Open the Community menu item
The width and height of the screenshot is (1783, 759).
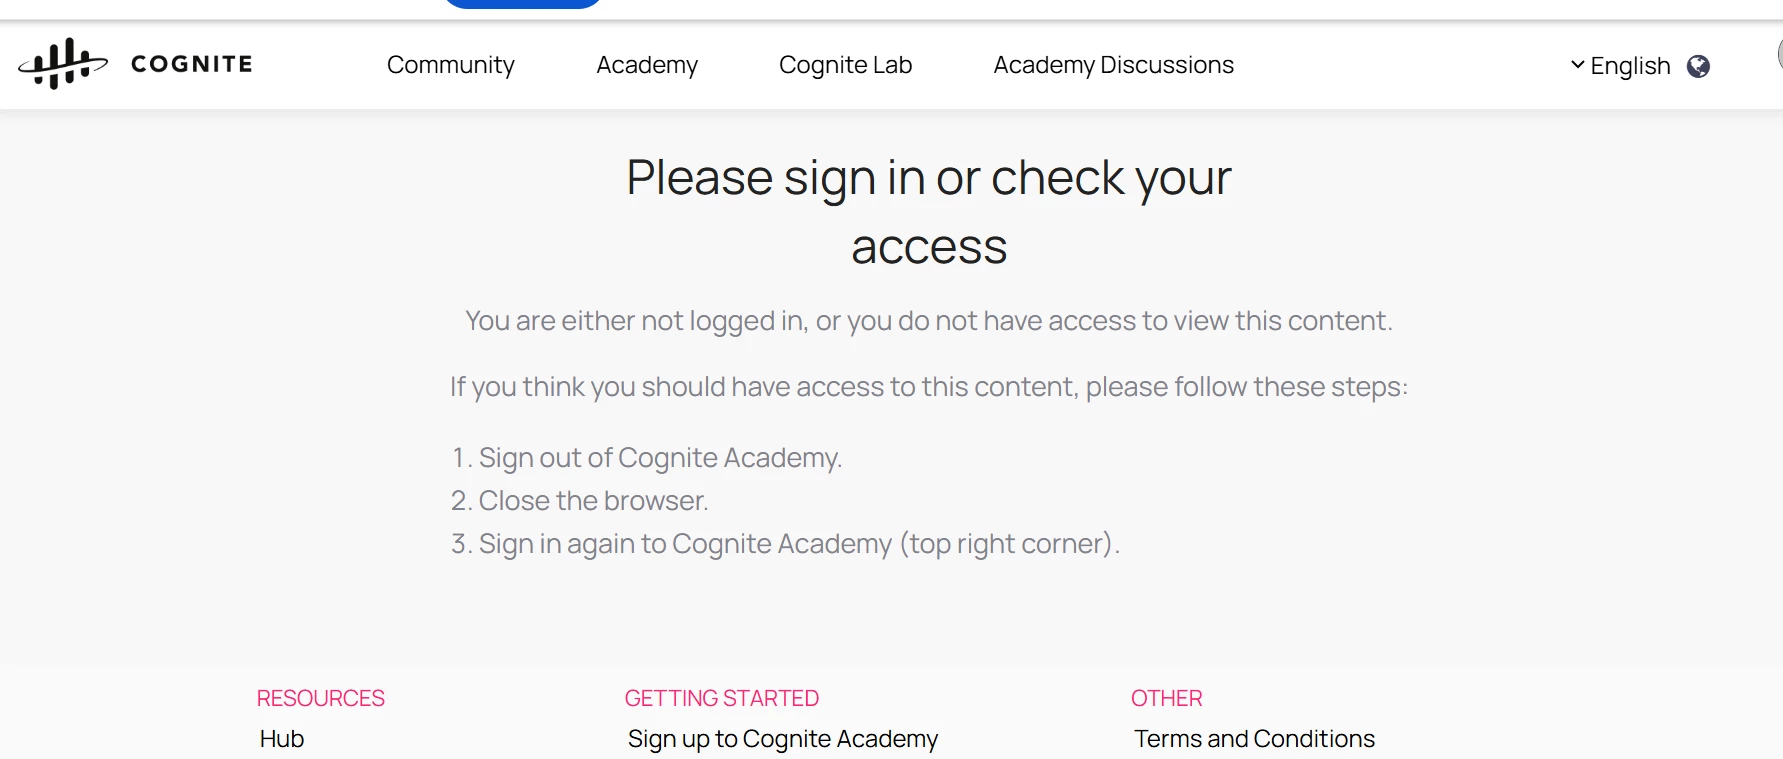(x=450, y=65)
